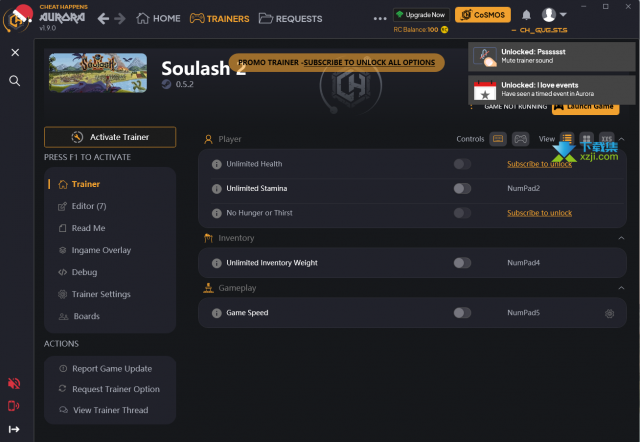The width and height of the screenshot is (640, 442).
Task: Switch to the TRAINERS tab
Action: [x=220, y=18]
